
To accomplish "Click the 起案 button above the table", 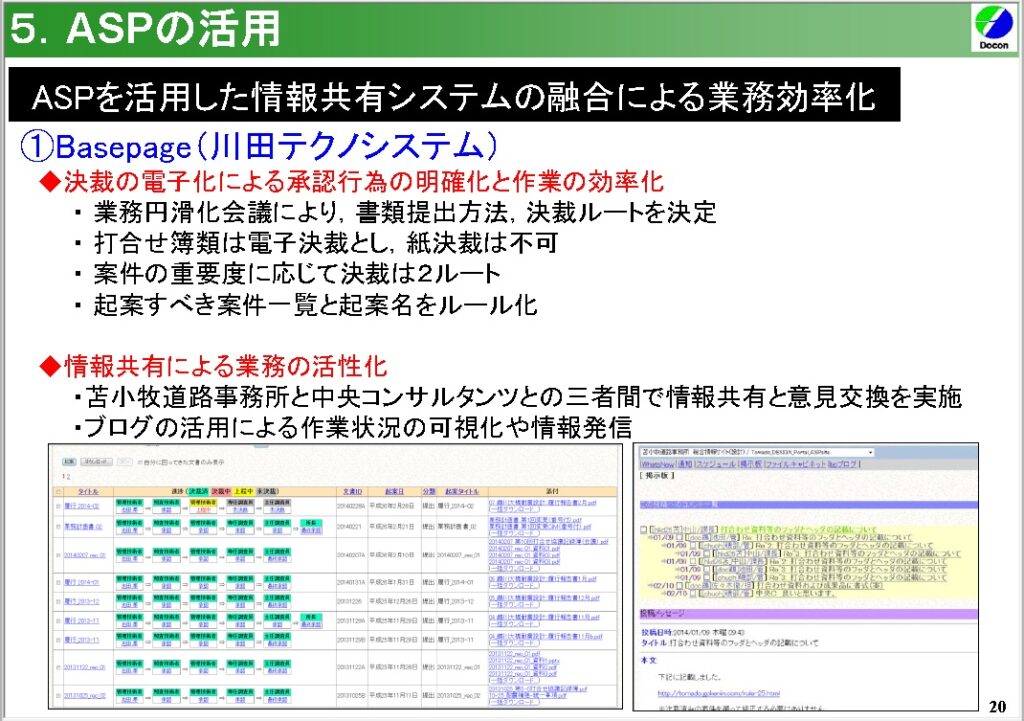I will click(69, 462).
